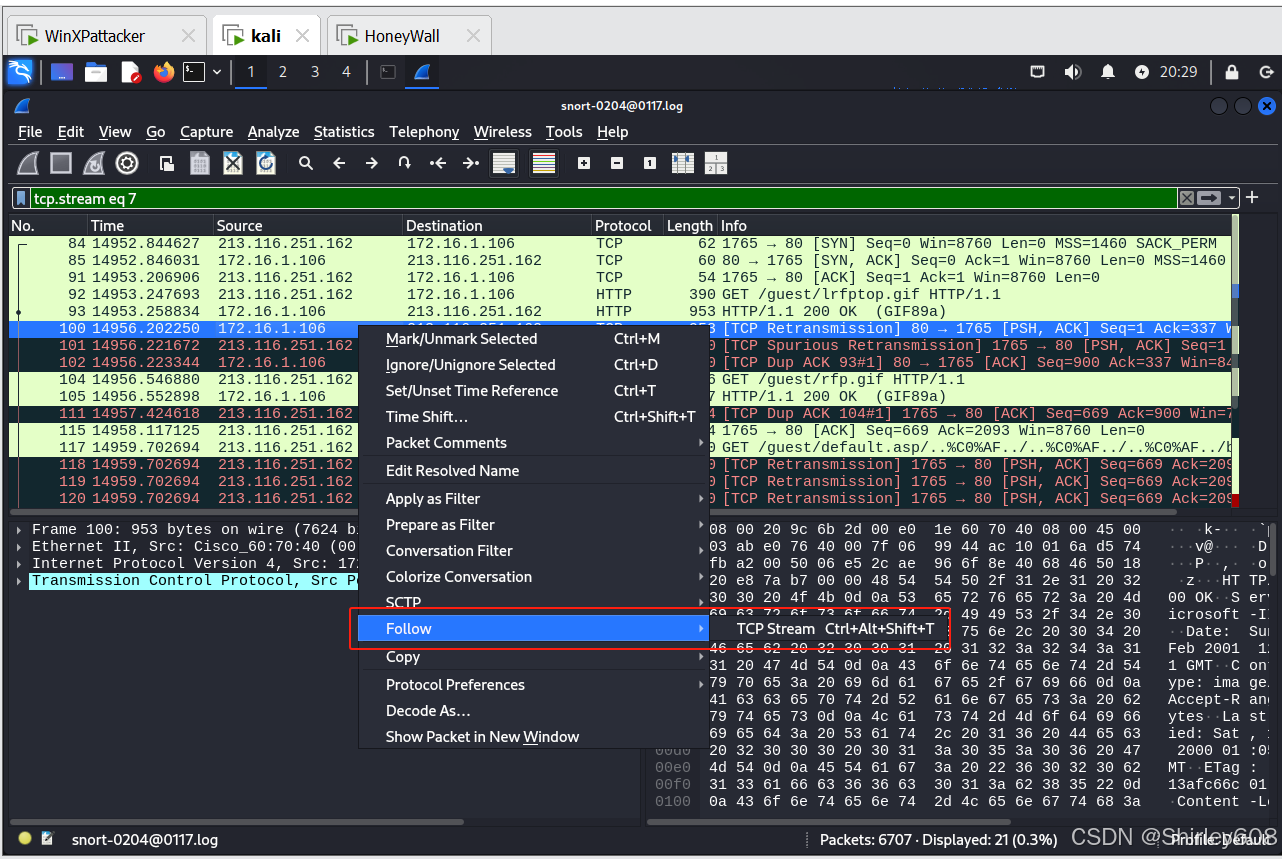Screen dimensions: 1282x859
Task: Find a packet using the magnifier icon
Action: pos(306,163)
